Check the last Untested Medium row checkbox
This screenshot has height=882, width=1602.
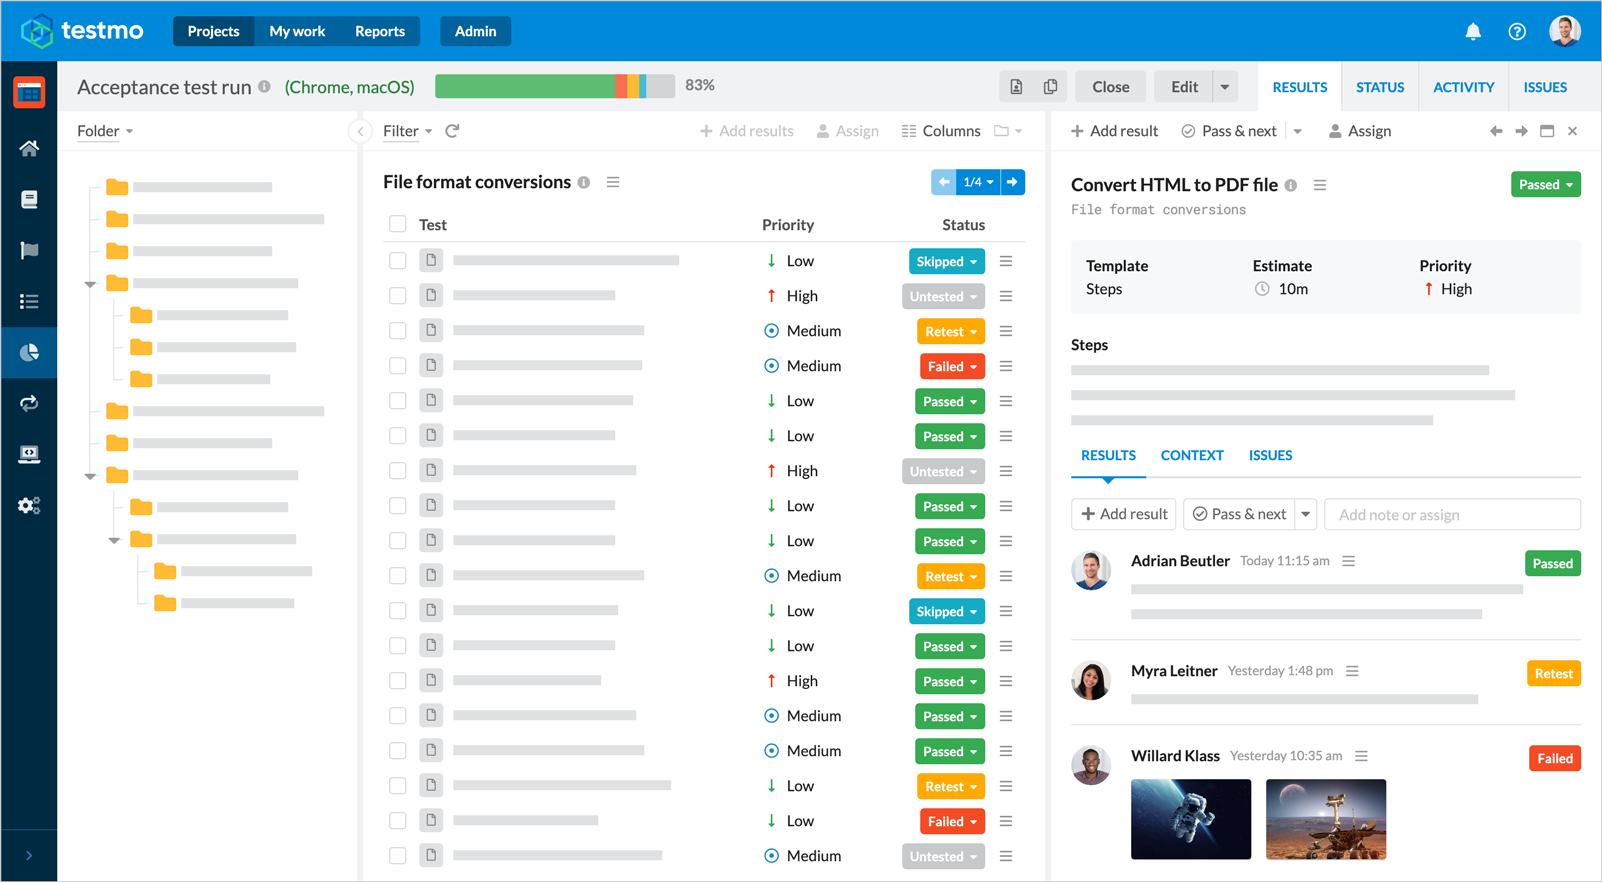[398, 856]
